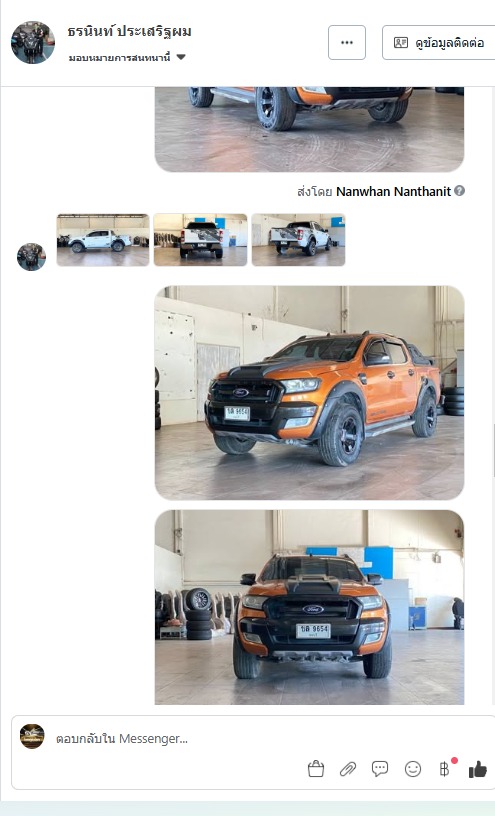
Task: Expand the มอบหมายการสนทนานี้ assignment dropdown
Action: point(127,57)
